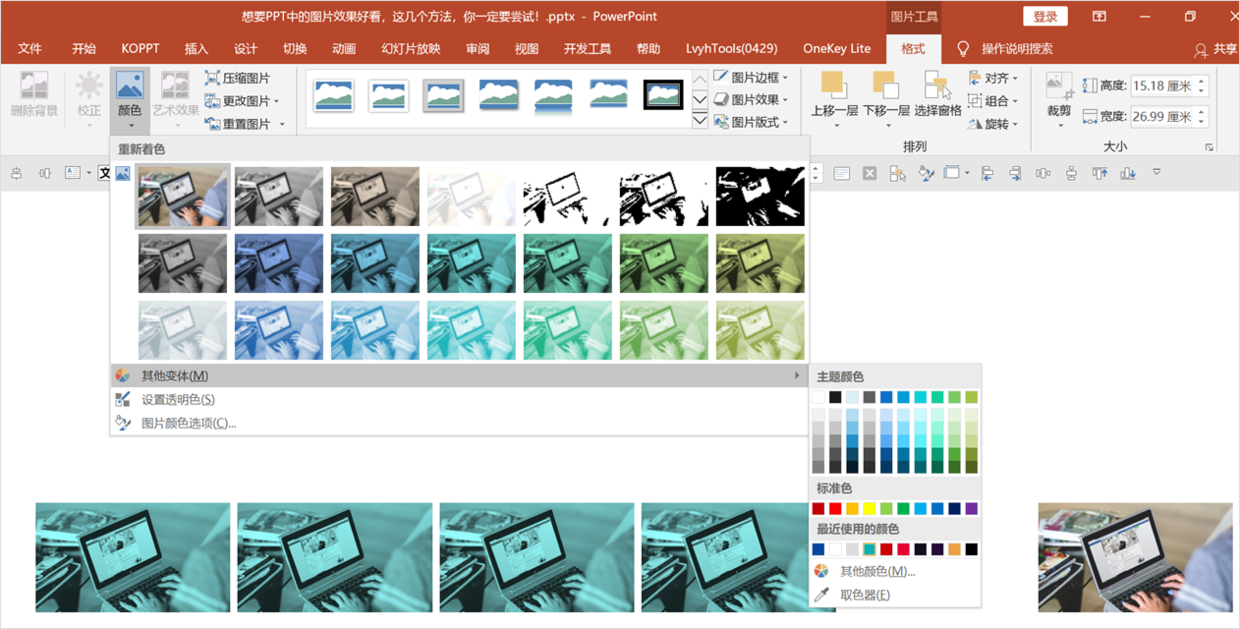This screenshot has width=1240, height=629.
Task: Pick the purple standard color swatch
Action: [971, 509]
